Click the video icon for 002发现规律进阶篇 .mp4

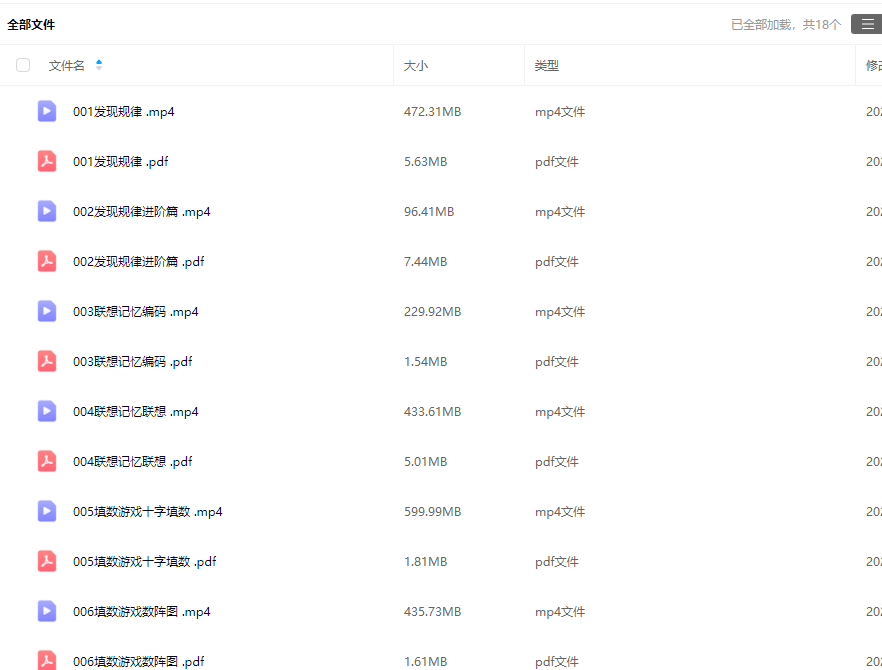click(x=47, y=211)
